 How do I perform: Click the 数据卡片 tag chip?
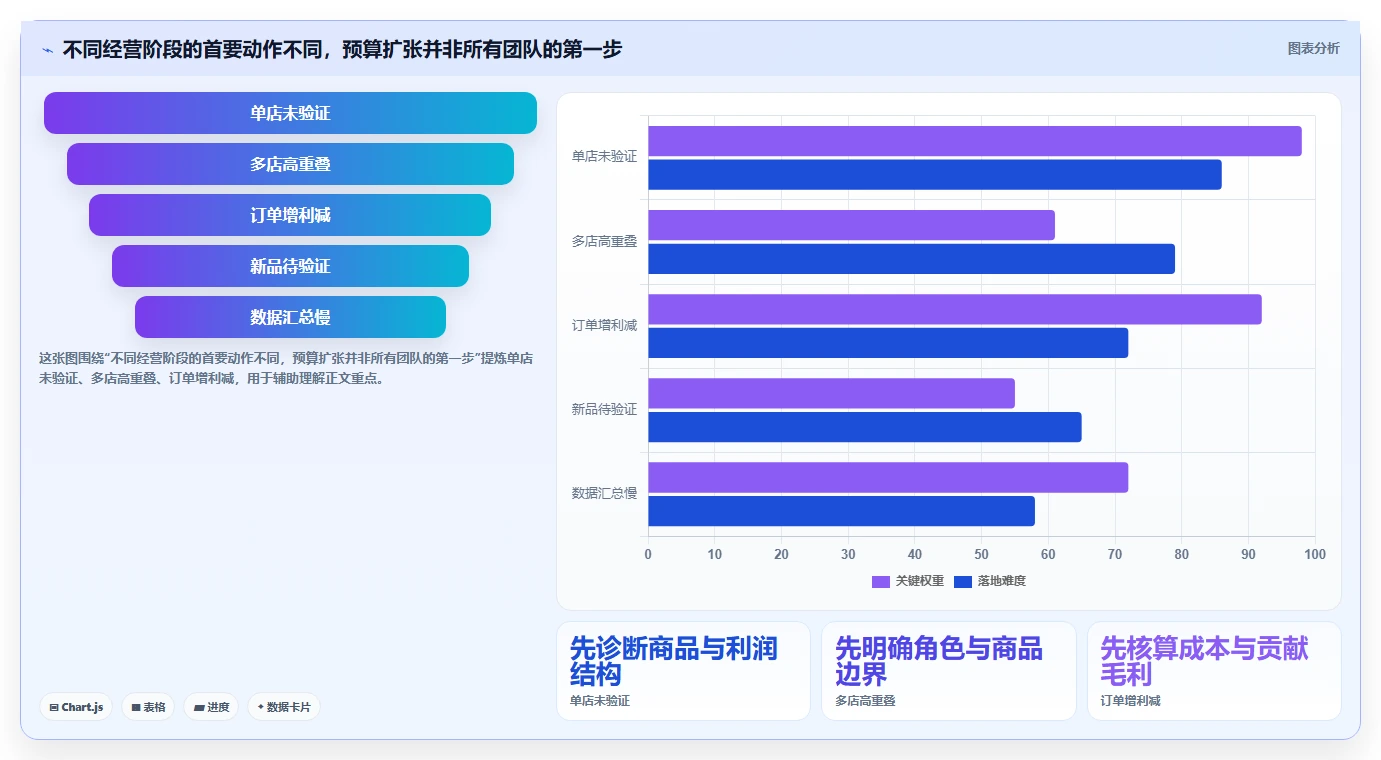284,707
